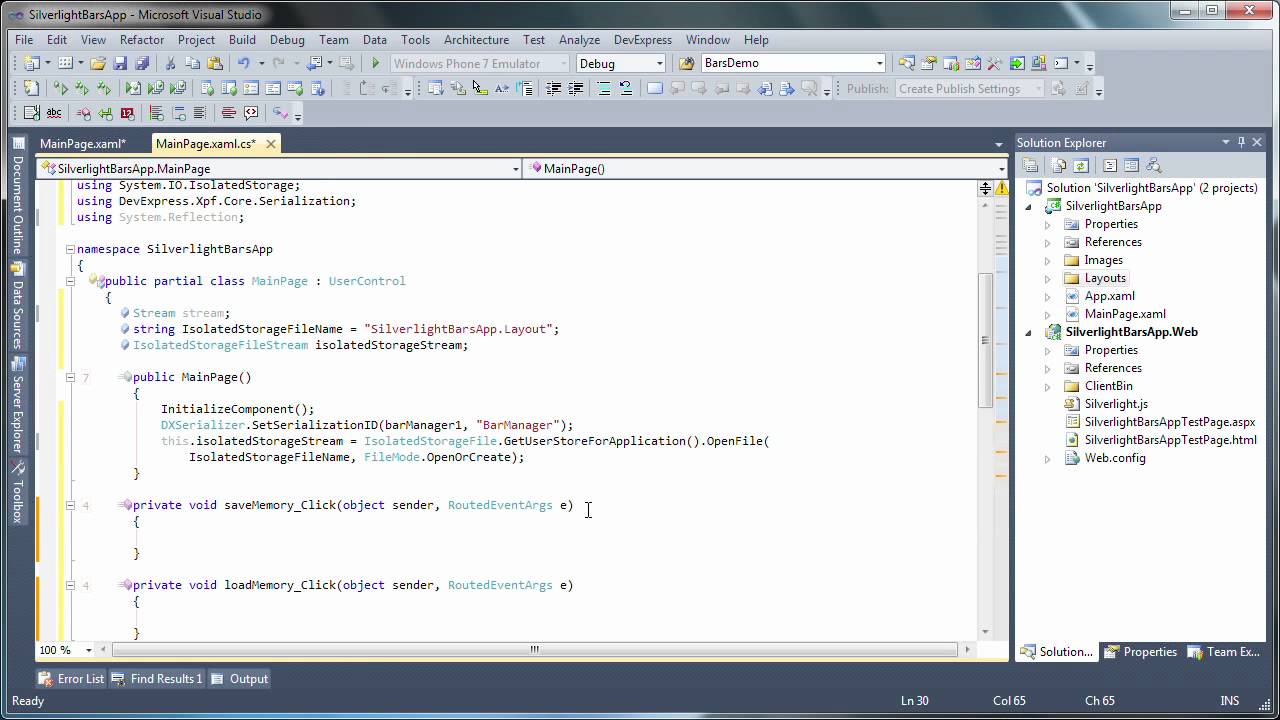The width and height of the screenshot is (1280, 720).
Task: Open the Refactor menu
Action: coord(142,40)
